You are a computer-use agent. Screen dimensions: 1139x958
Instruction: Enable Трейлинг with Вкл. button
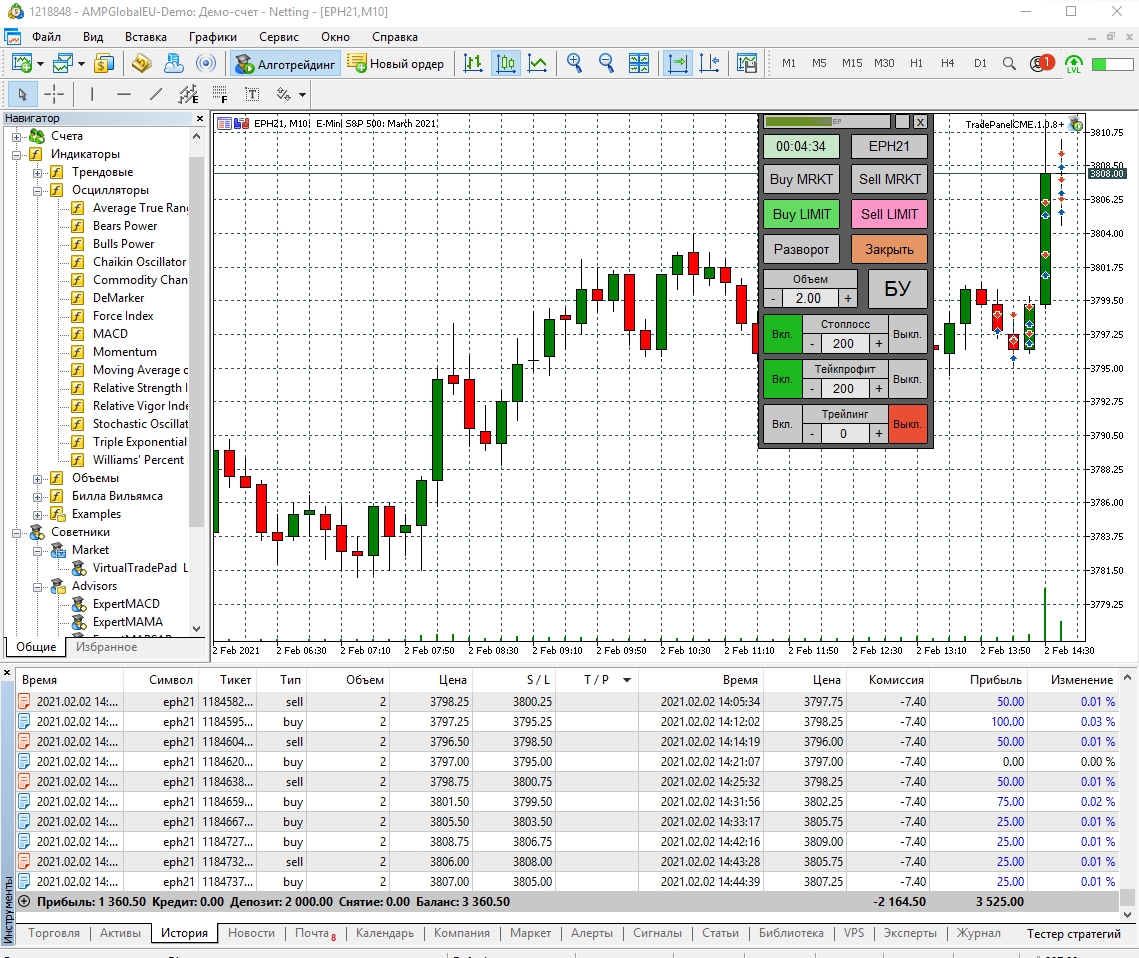pyautogui.click(x=782, y=424)
